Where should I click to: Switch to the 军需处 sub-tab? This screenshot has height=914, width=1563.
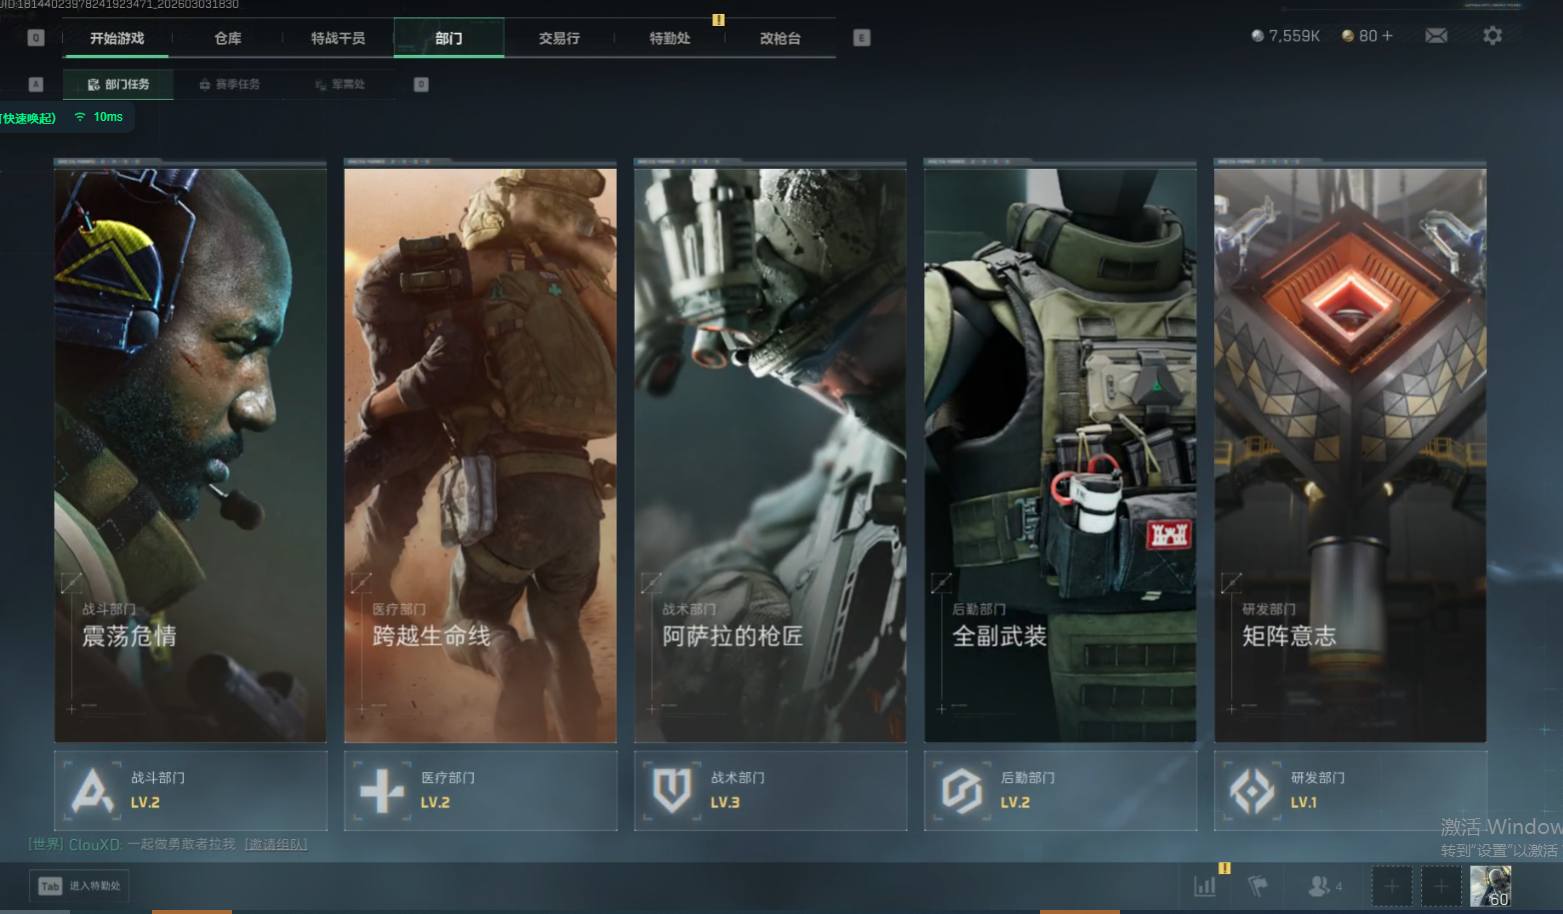[x=340, y=84]
